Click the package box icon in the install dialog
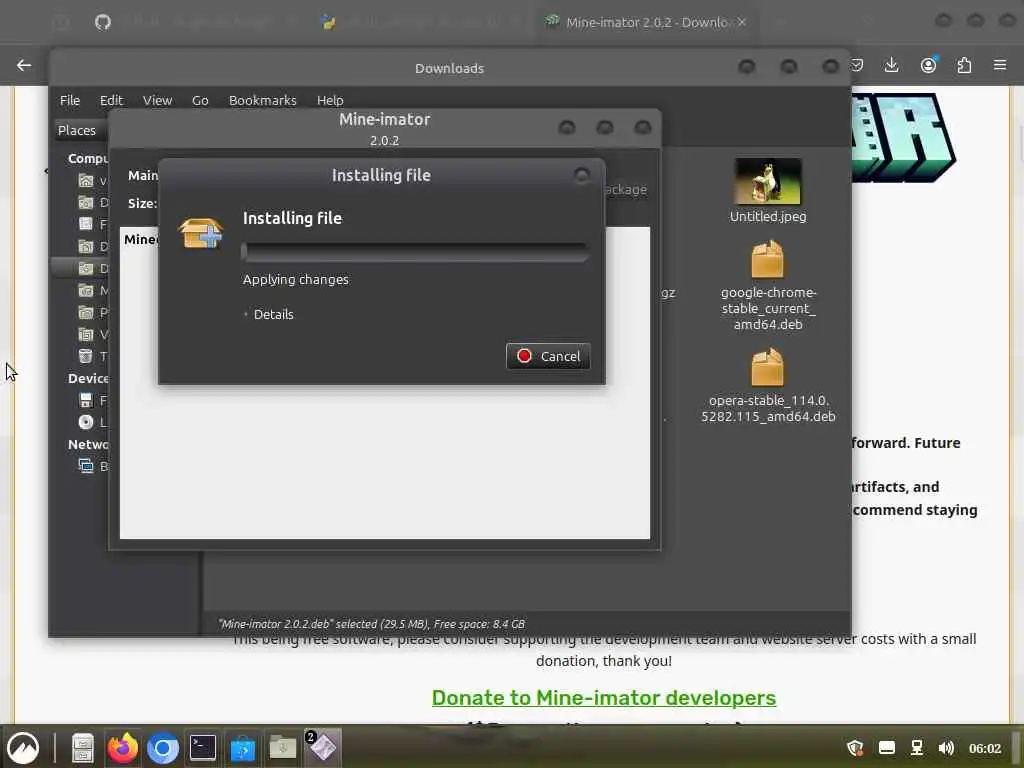Viewport: 1024px width, 768px height. 200,233
